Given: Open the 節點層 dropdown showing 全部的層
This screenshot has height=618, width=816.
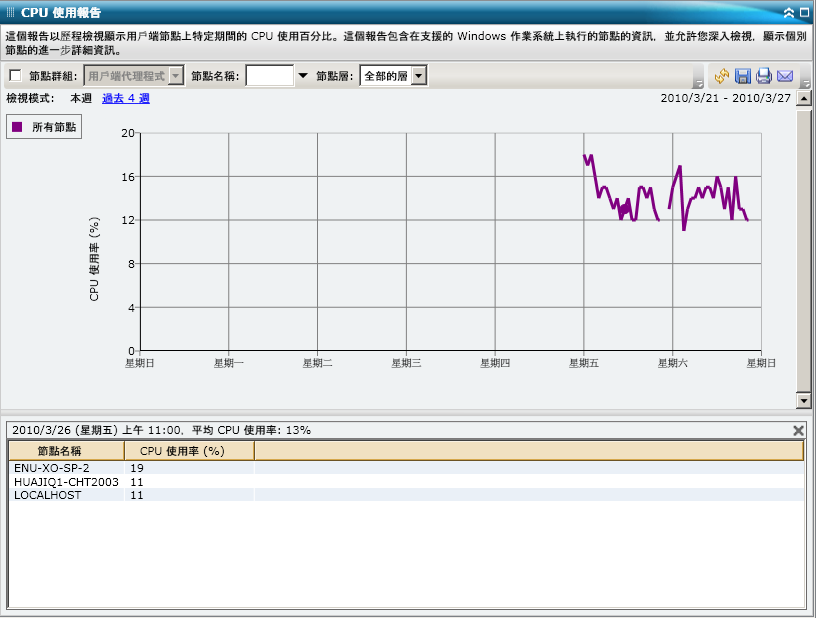Looking at the screenshot, I should (418, 75).
